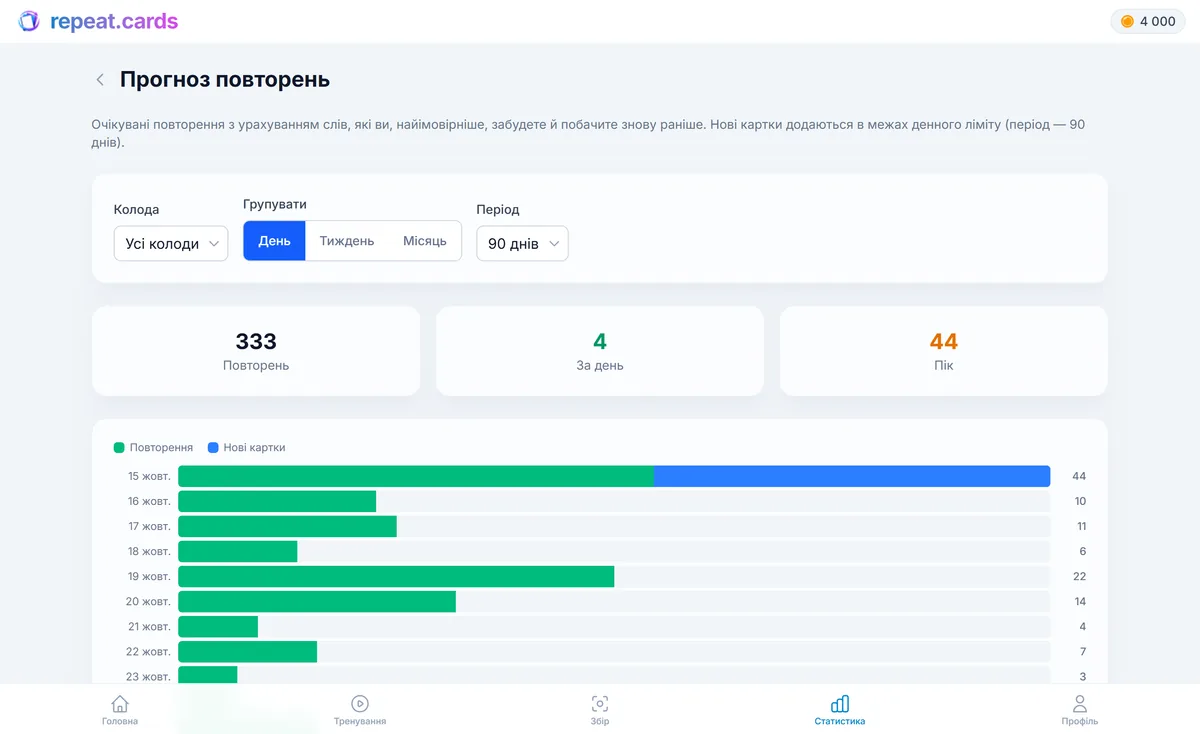Click the 44 Пік summary card
Image resolution: width=1200 pixels, height=734 pixels.
tap(944, 351)
